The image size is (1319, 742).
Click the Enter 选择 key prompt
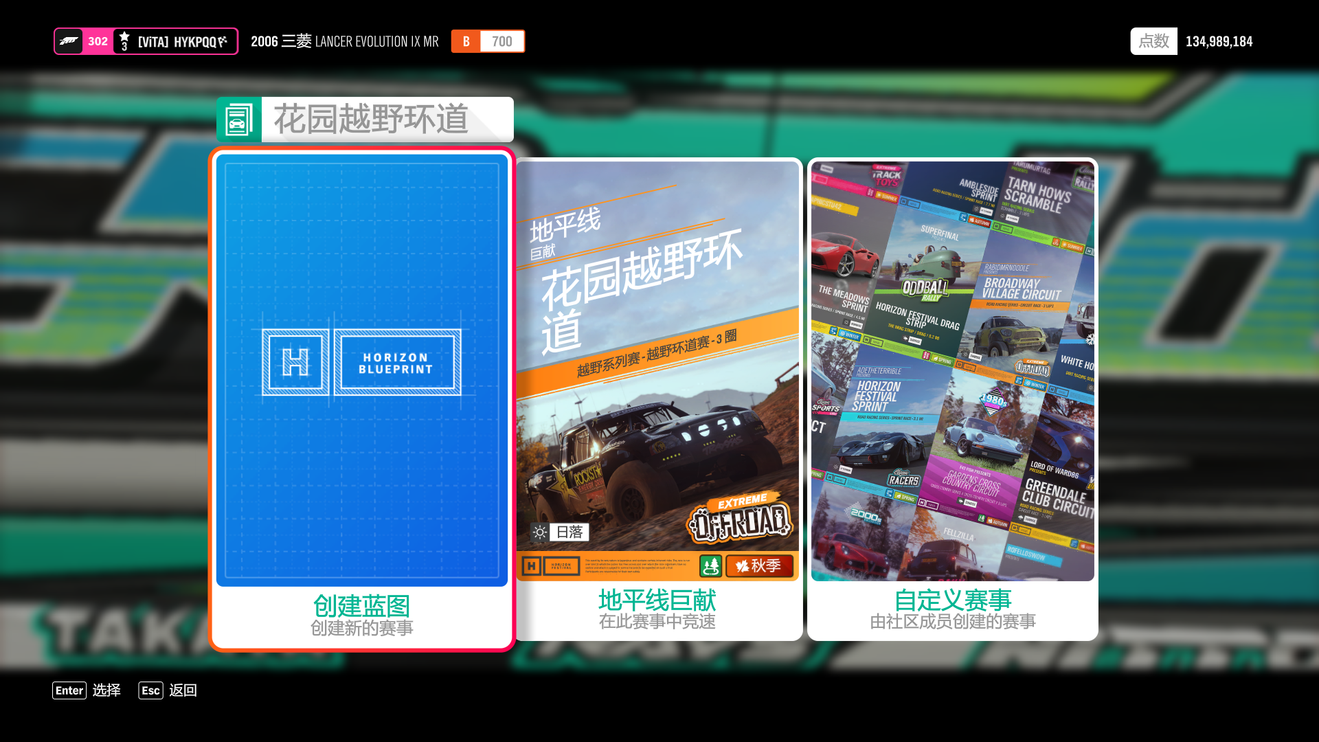[86, 690]
